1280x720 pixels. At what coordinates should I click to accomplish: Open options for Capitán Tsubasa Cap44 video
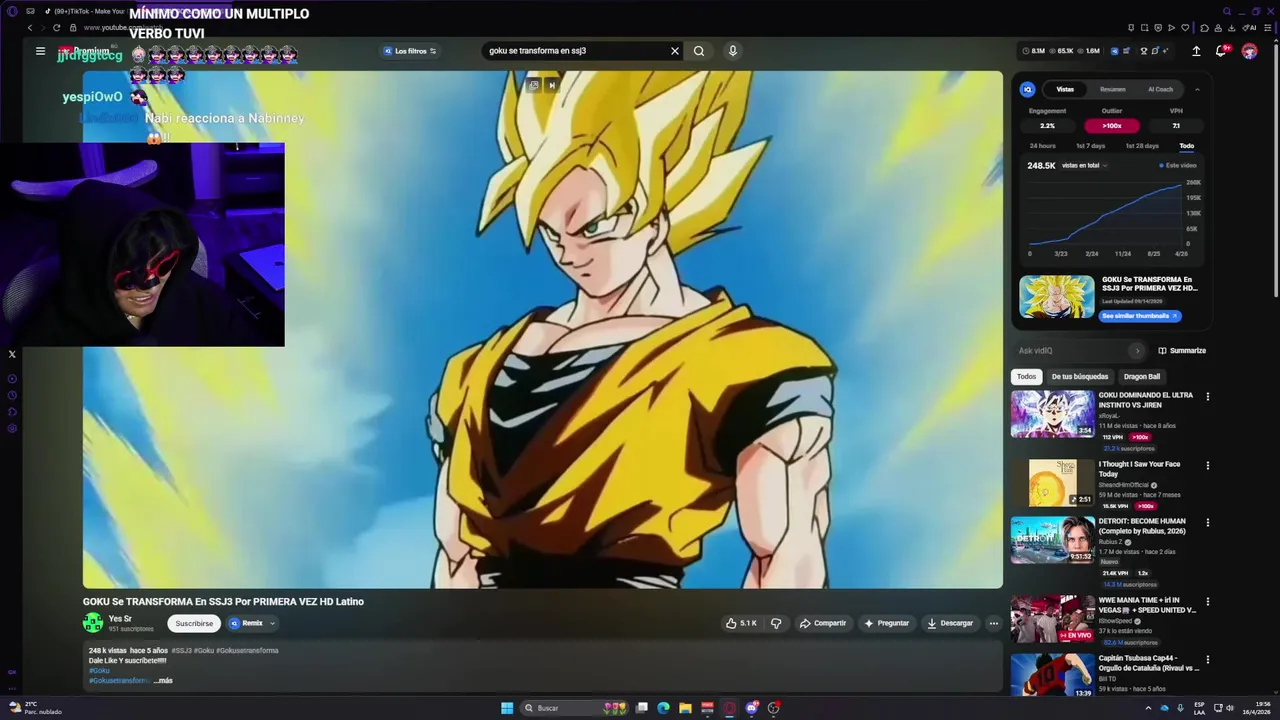coord(1207,660)
